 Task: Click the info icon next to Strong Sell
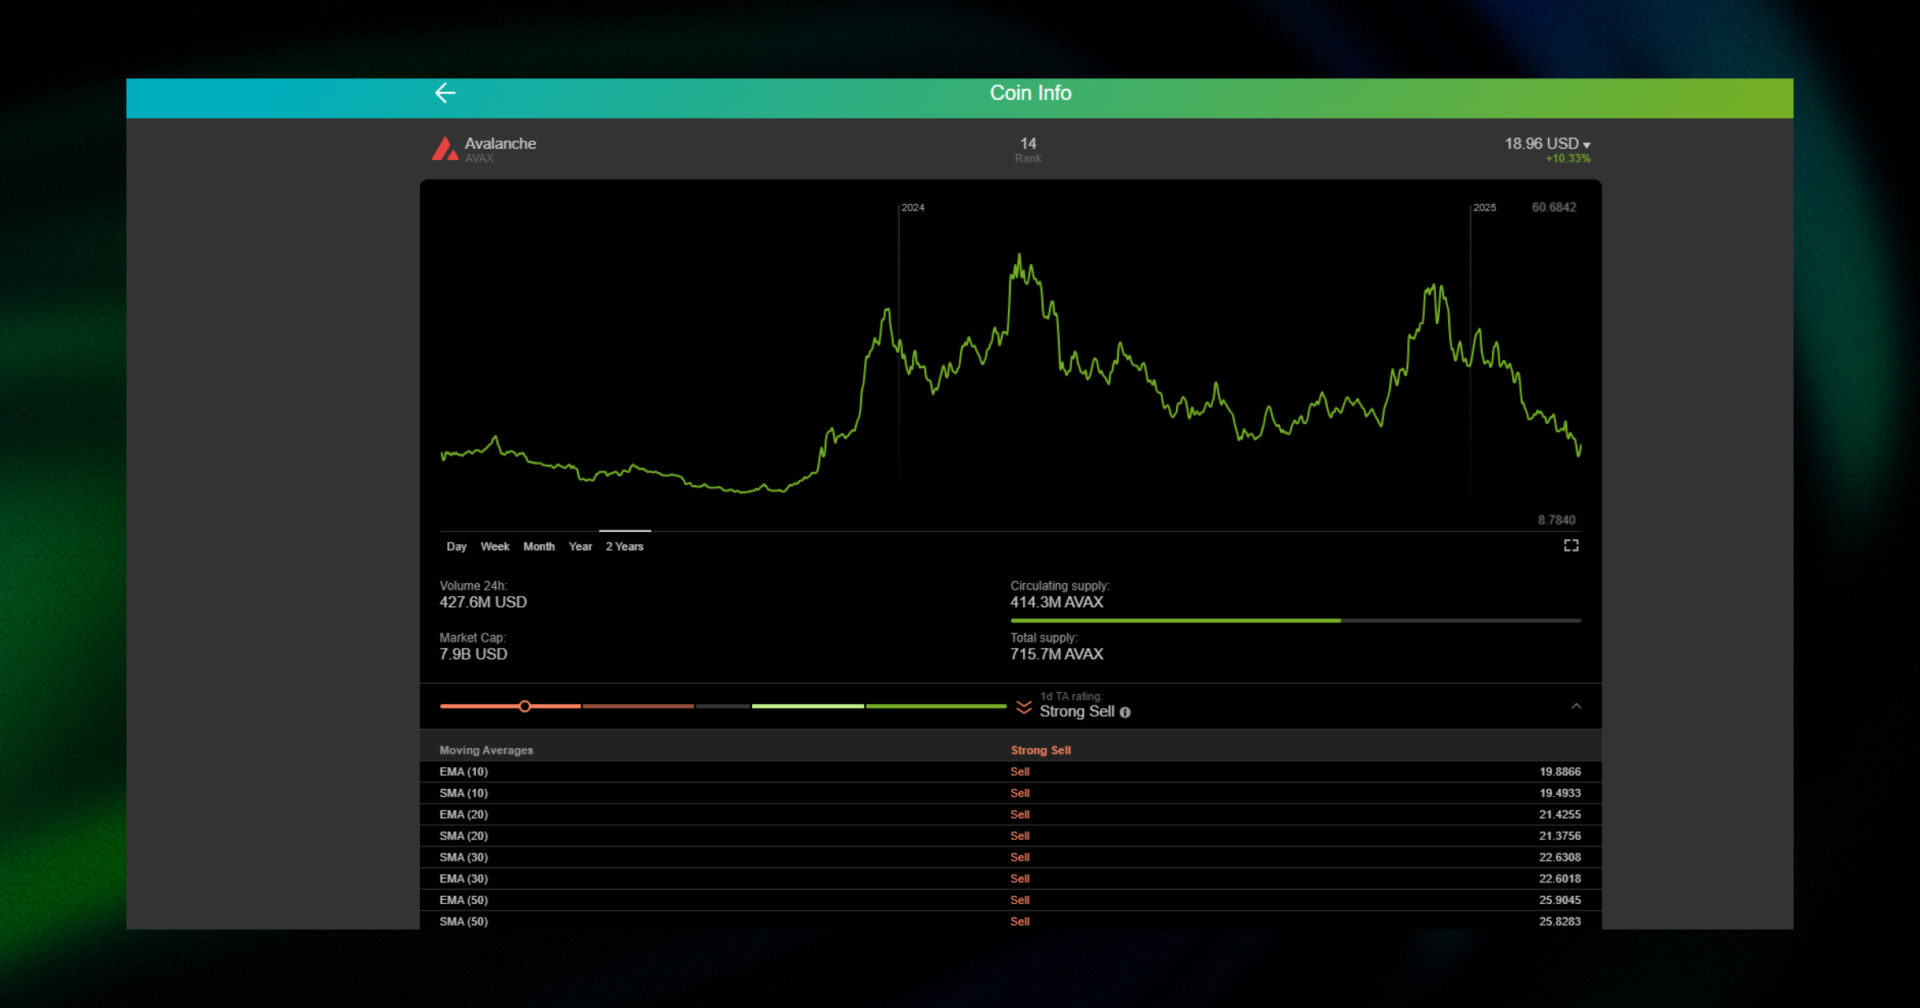click(x=1125, y=712)
